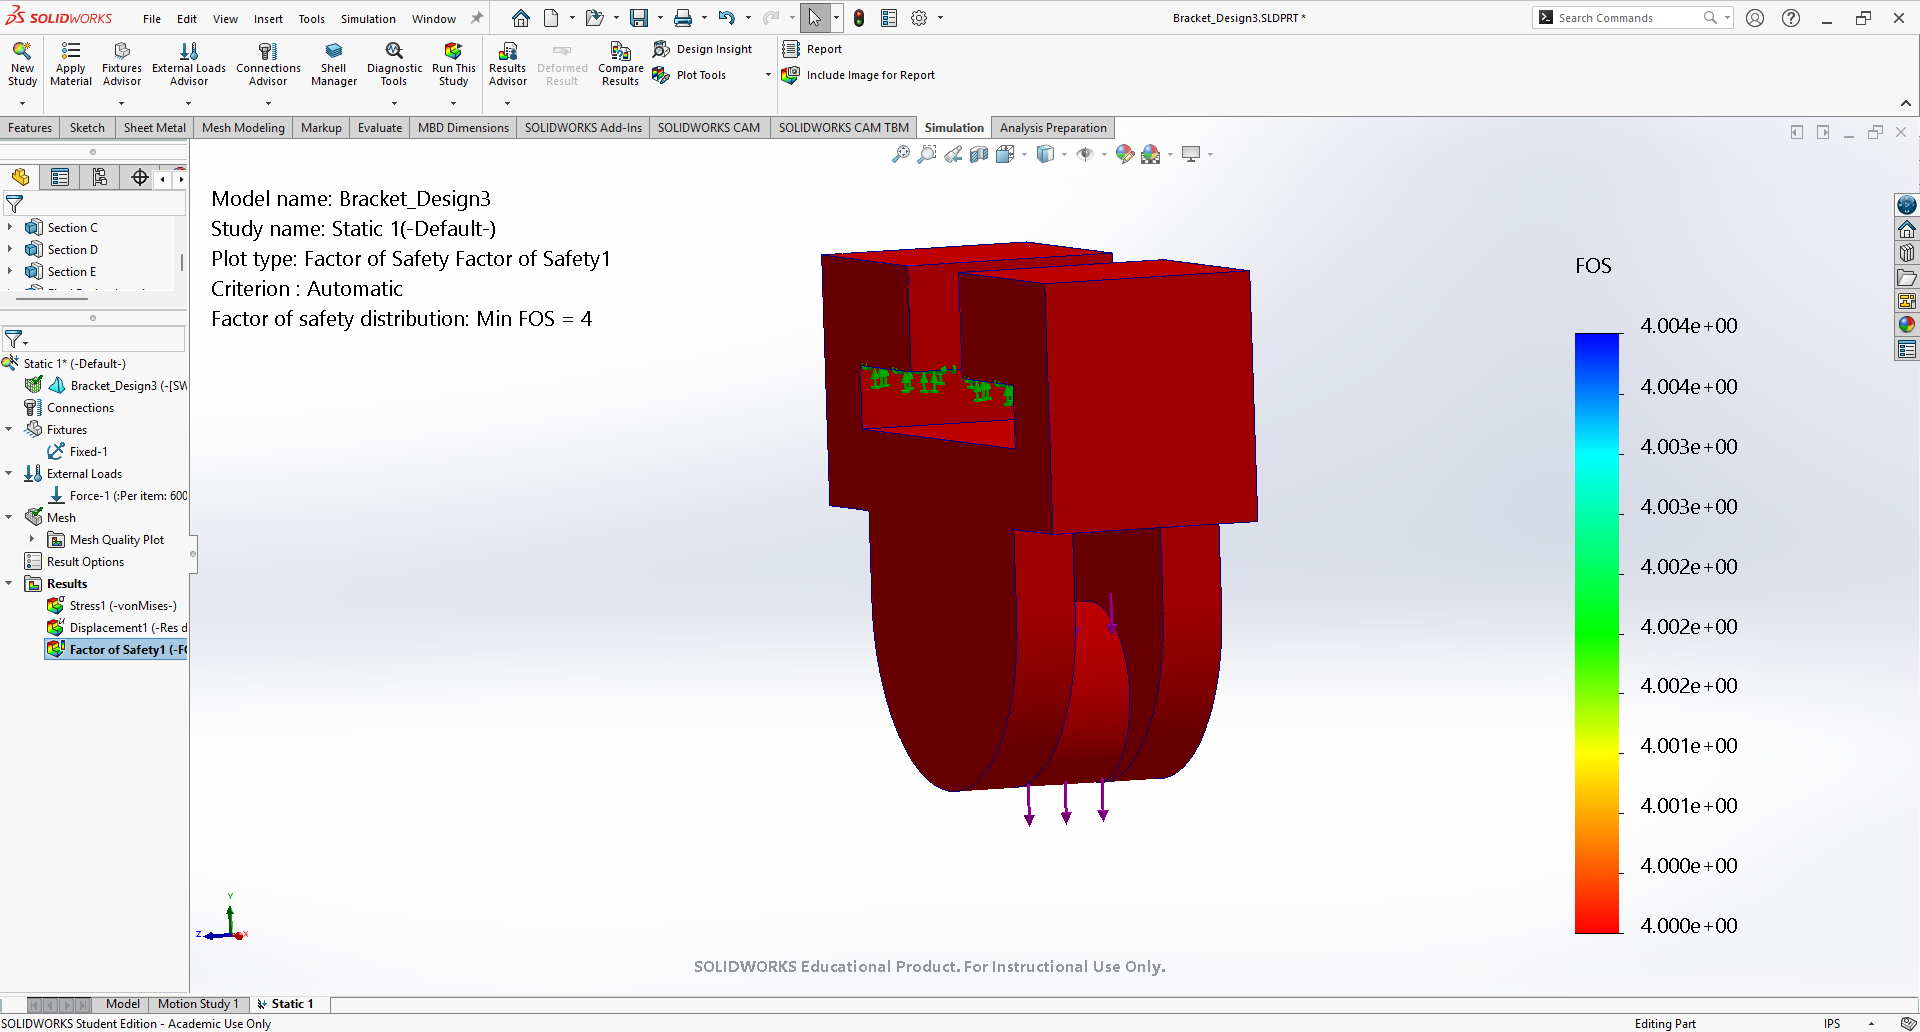Open IPS unit system in status bar
This screenshot has width=1920, height=1032.
(x=1832, y=1023)
